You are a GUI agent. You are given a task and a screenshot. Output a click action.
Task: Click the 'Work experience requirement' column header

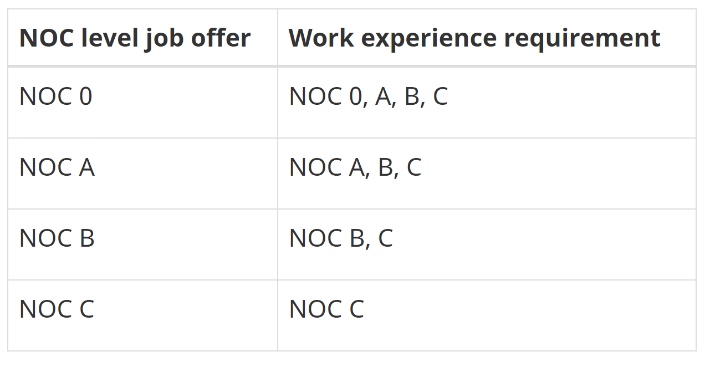(x=487, y=38)
